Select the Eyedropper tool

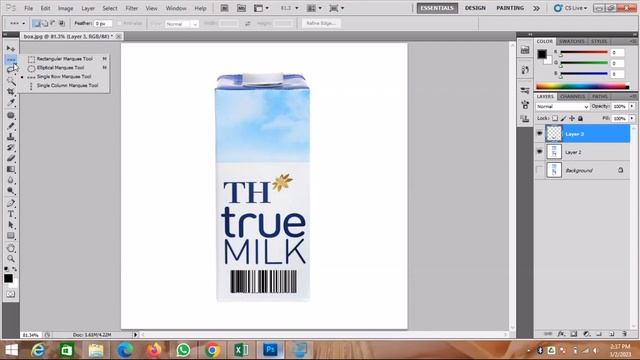11,102
